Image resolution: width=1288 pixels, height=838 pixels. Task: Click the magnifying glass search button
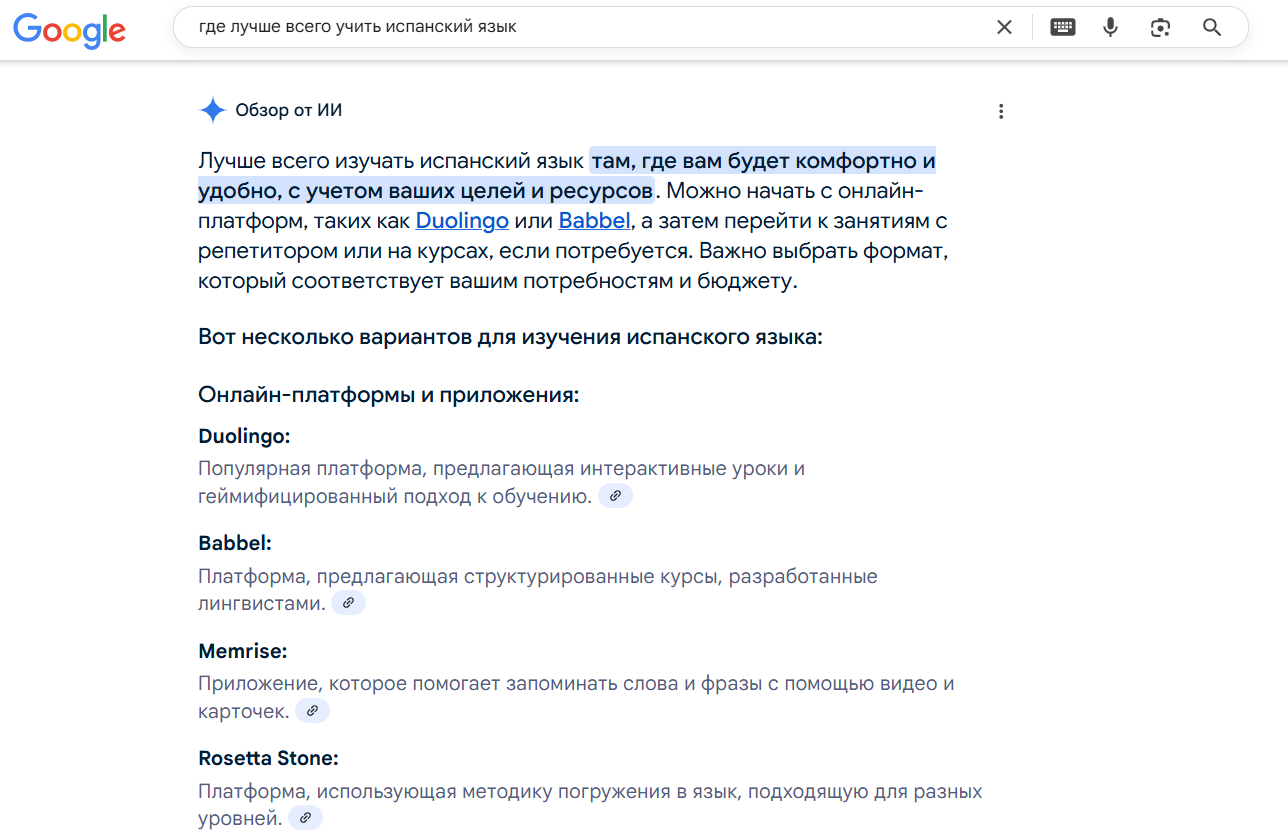pyautogui.click(x=1212, y=27)
